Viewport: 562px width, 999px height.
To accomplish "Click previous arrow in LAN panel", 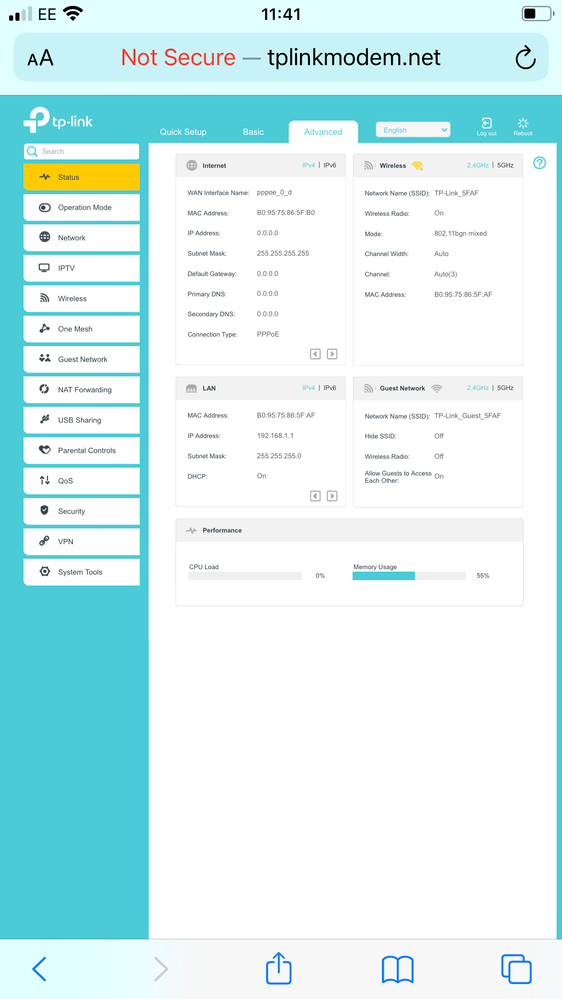I will (x=315, y=496).
